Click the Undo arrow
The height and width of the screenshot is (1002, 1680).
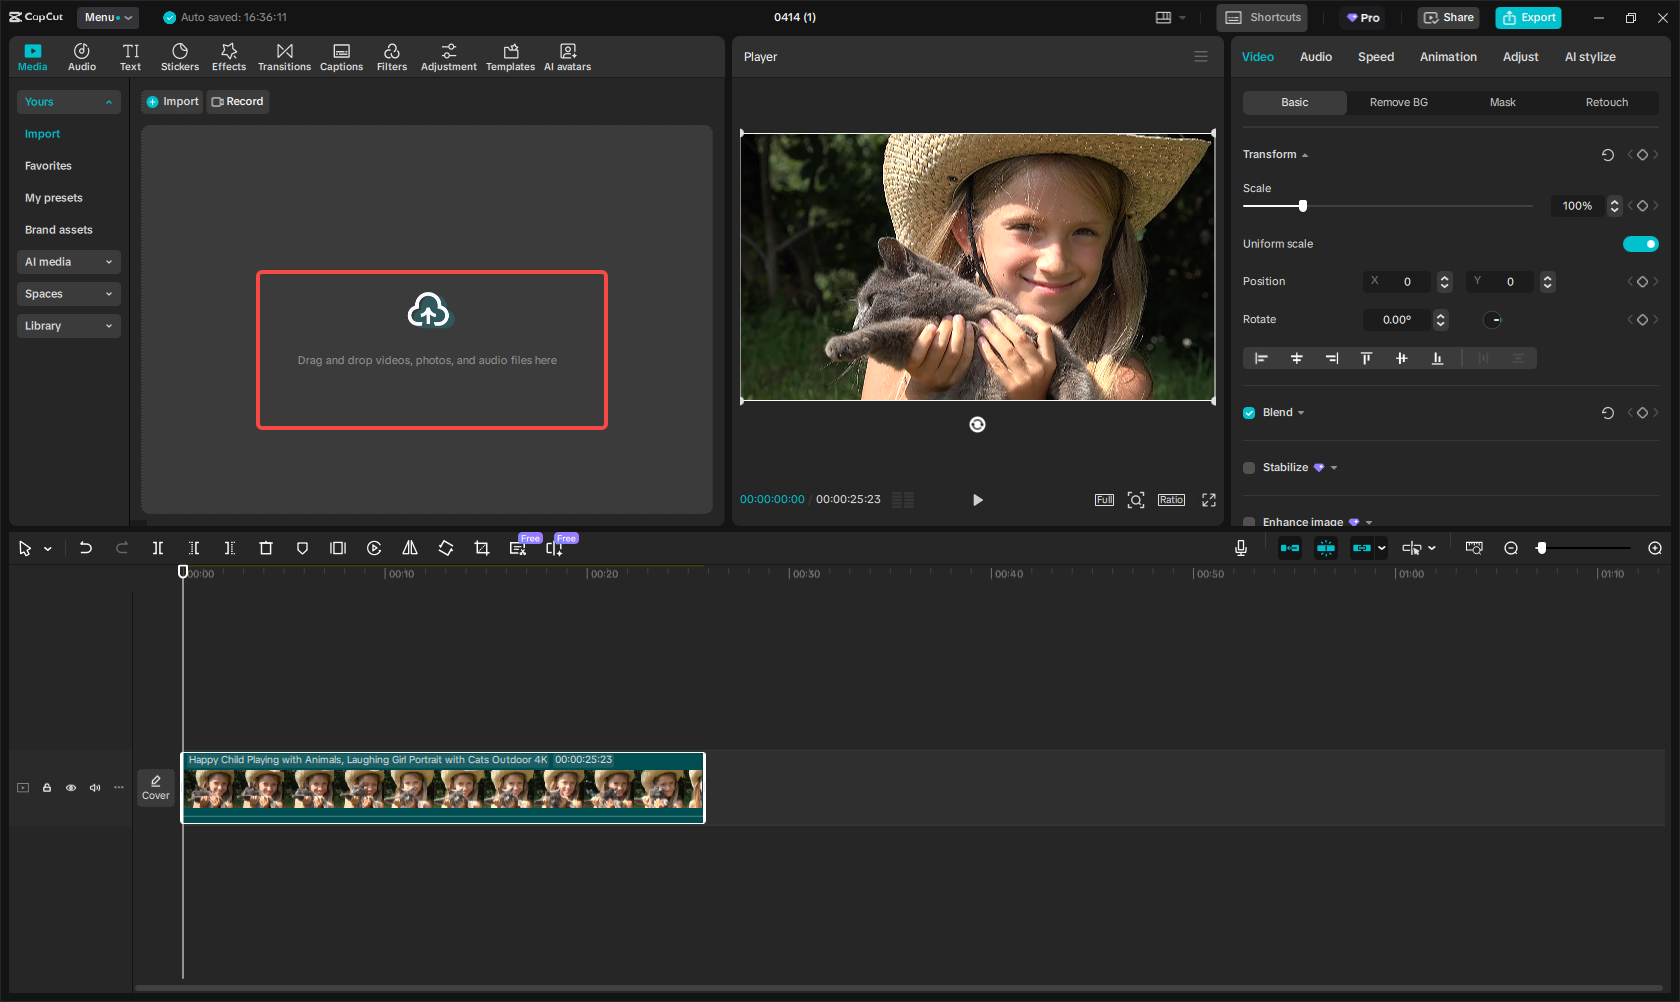(x=86, y=548)
